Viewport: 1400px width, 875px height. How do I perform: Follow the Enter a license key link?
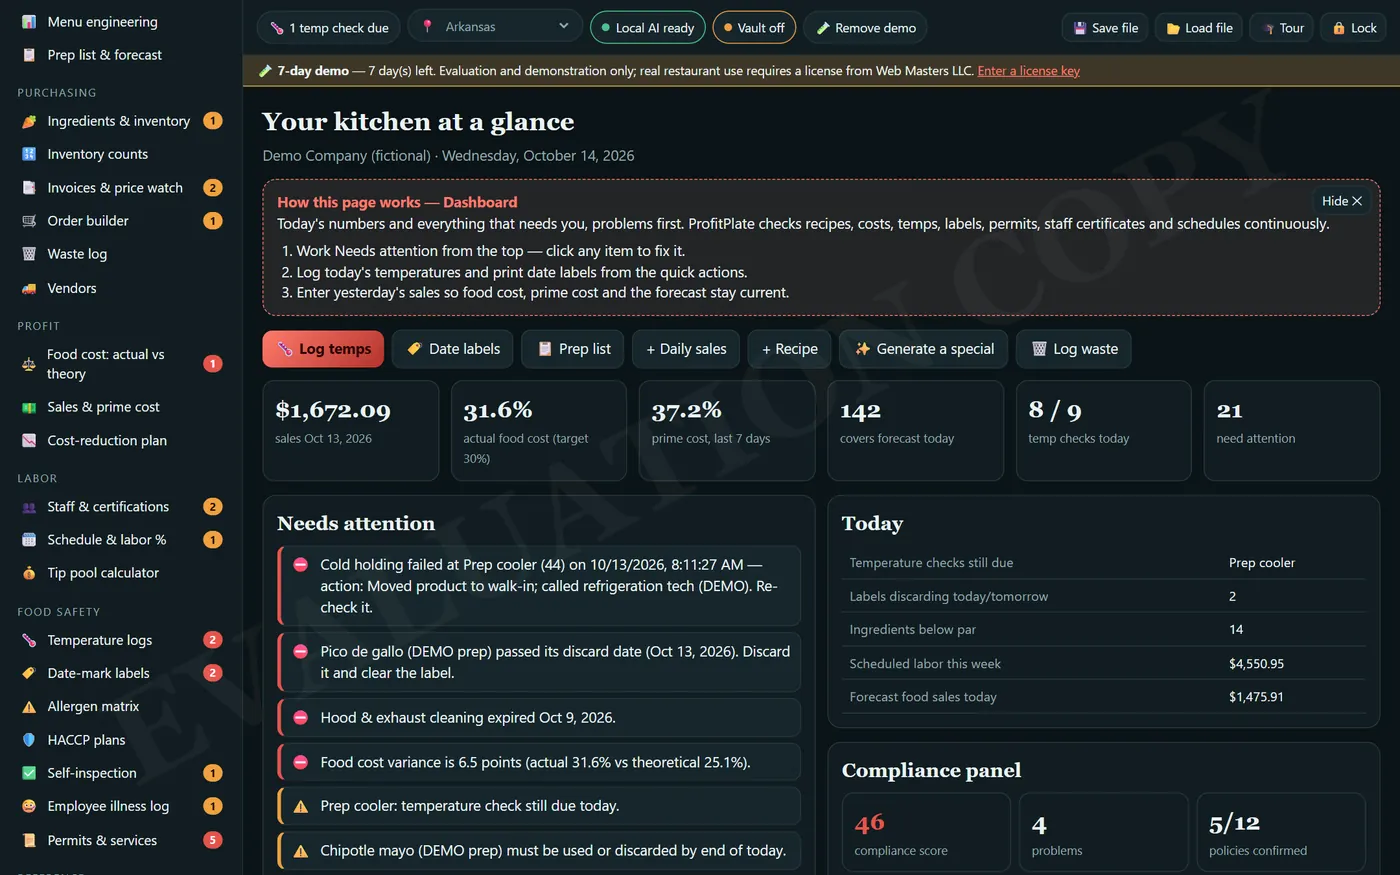click(x=1028, y=71)
